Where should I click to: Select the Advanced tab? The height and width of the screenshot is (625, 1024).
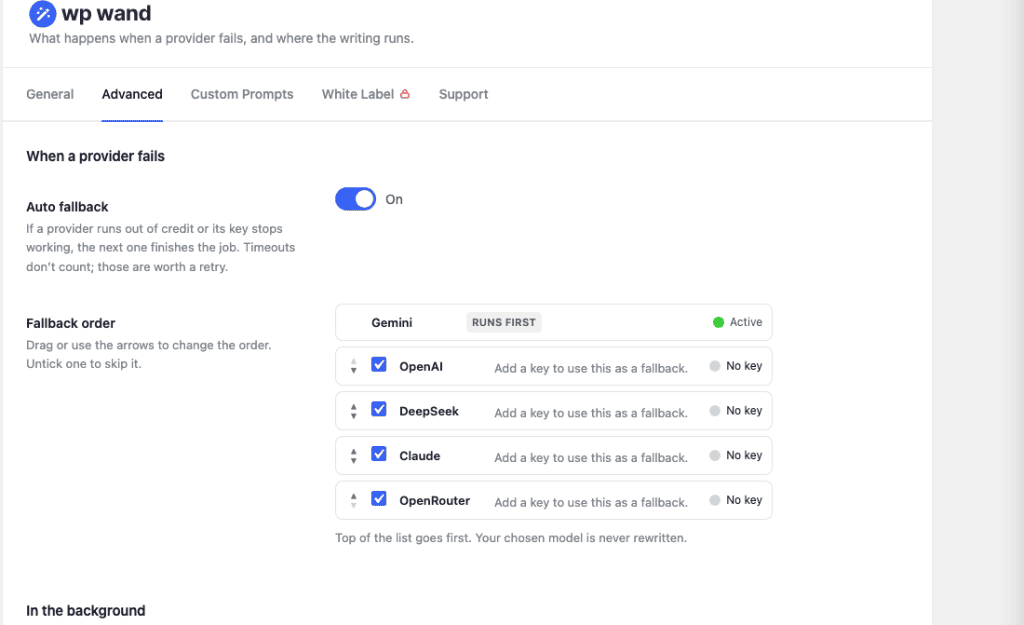132,94
